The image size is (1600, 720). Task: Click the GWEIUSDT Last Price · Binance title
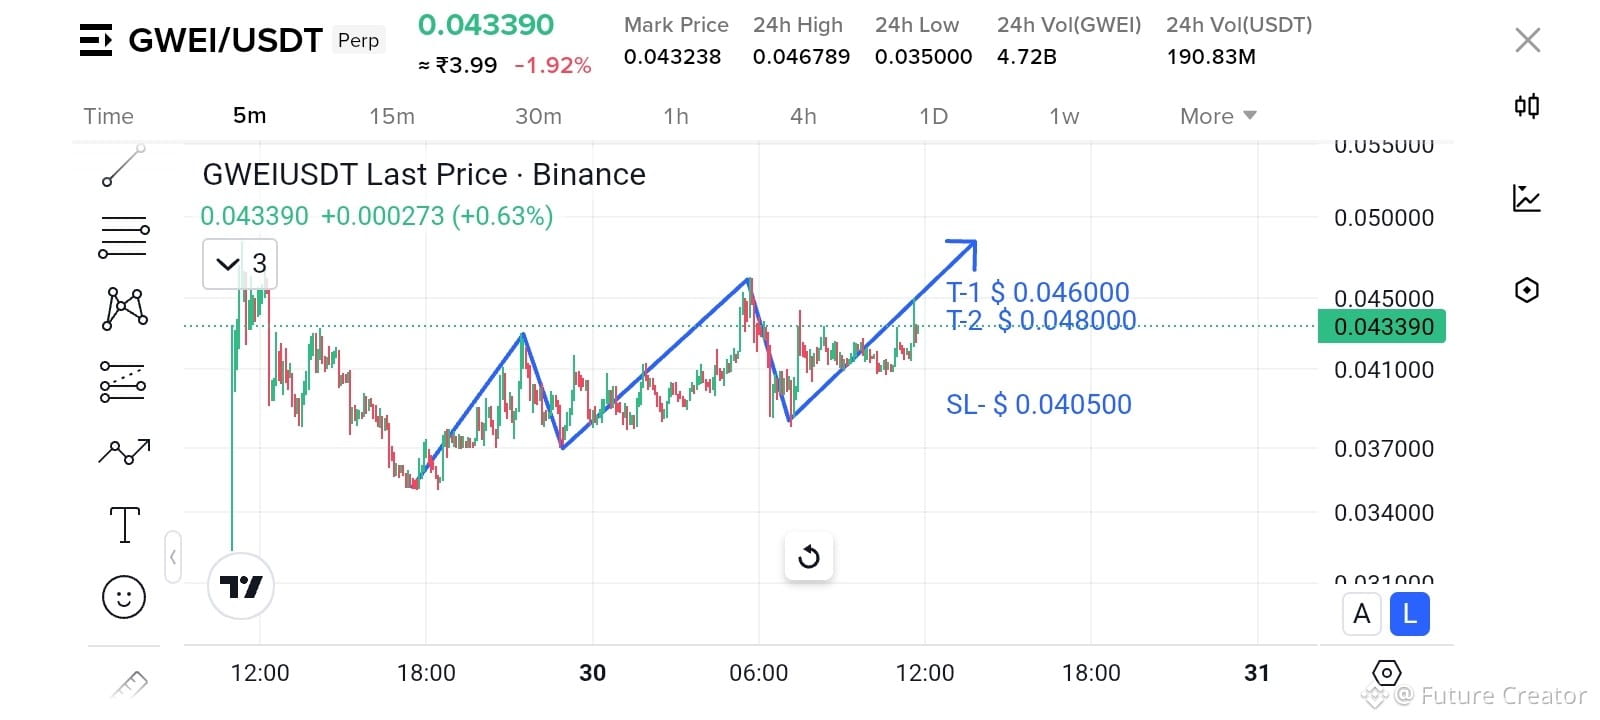[x=424, y=175]
